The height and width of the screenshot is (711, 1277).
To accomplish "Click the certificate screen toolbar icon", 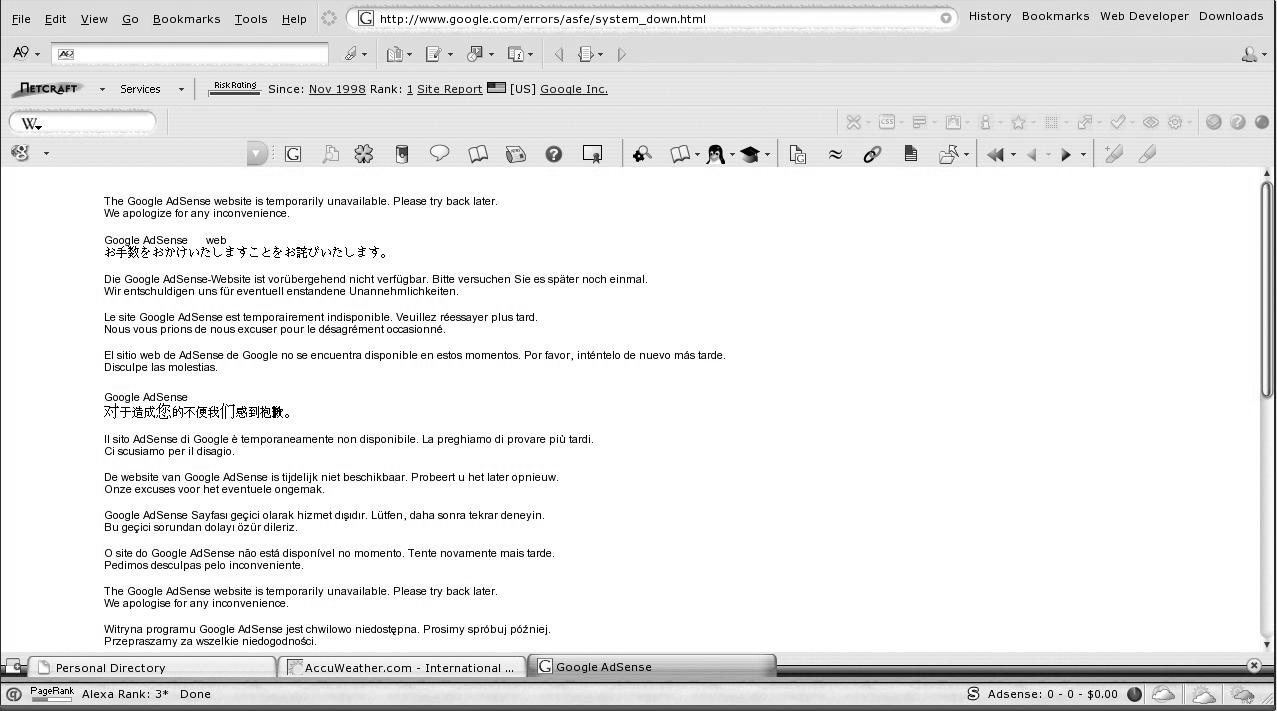I will (593, 154).
